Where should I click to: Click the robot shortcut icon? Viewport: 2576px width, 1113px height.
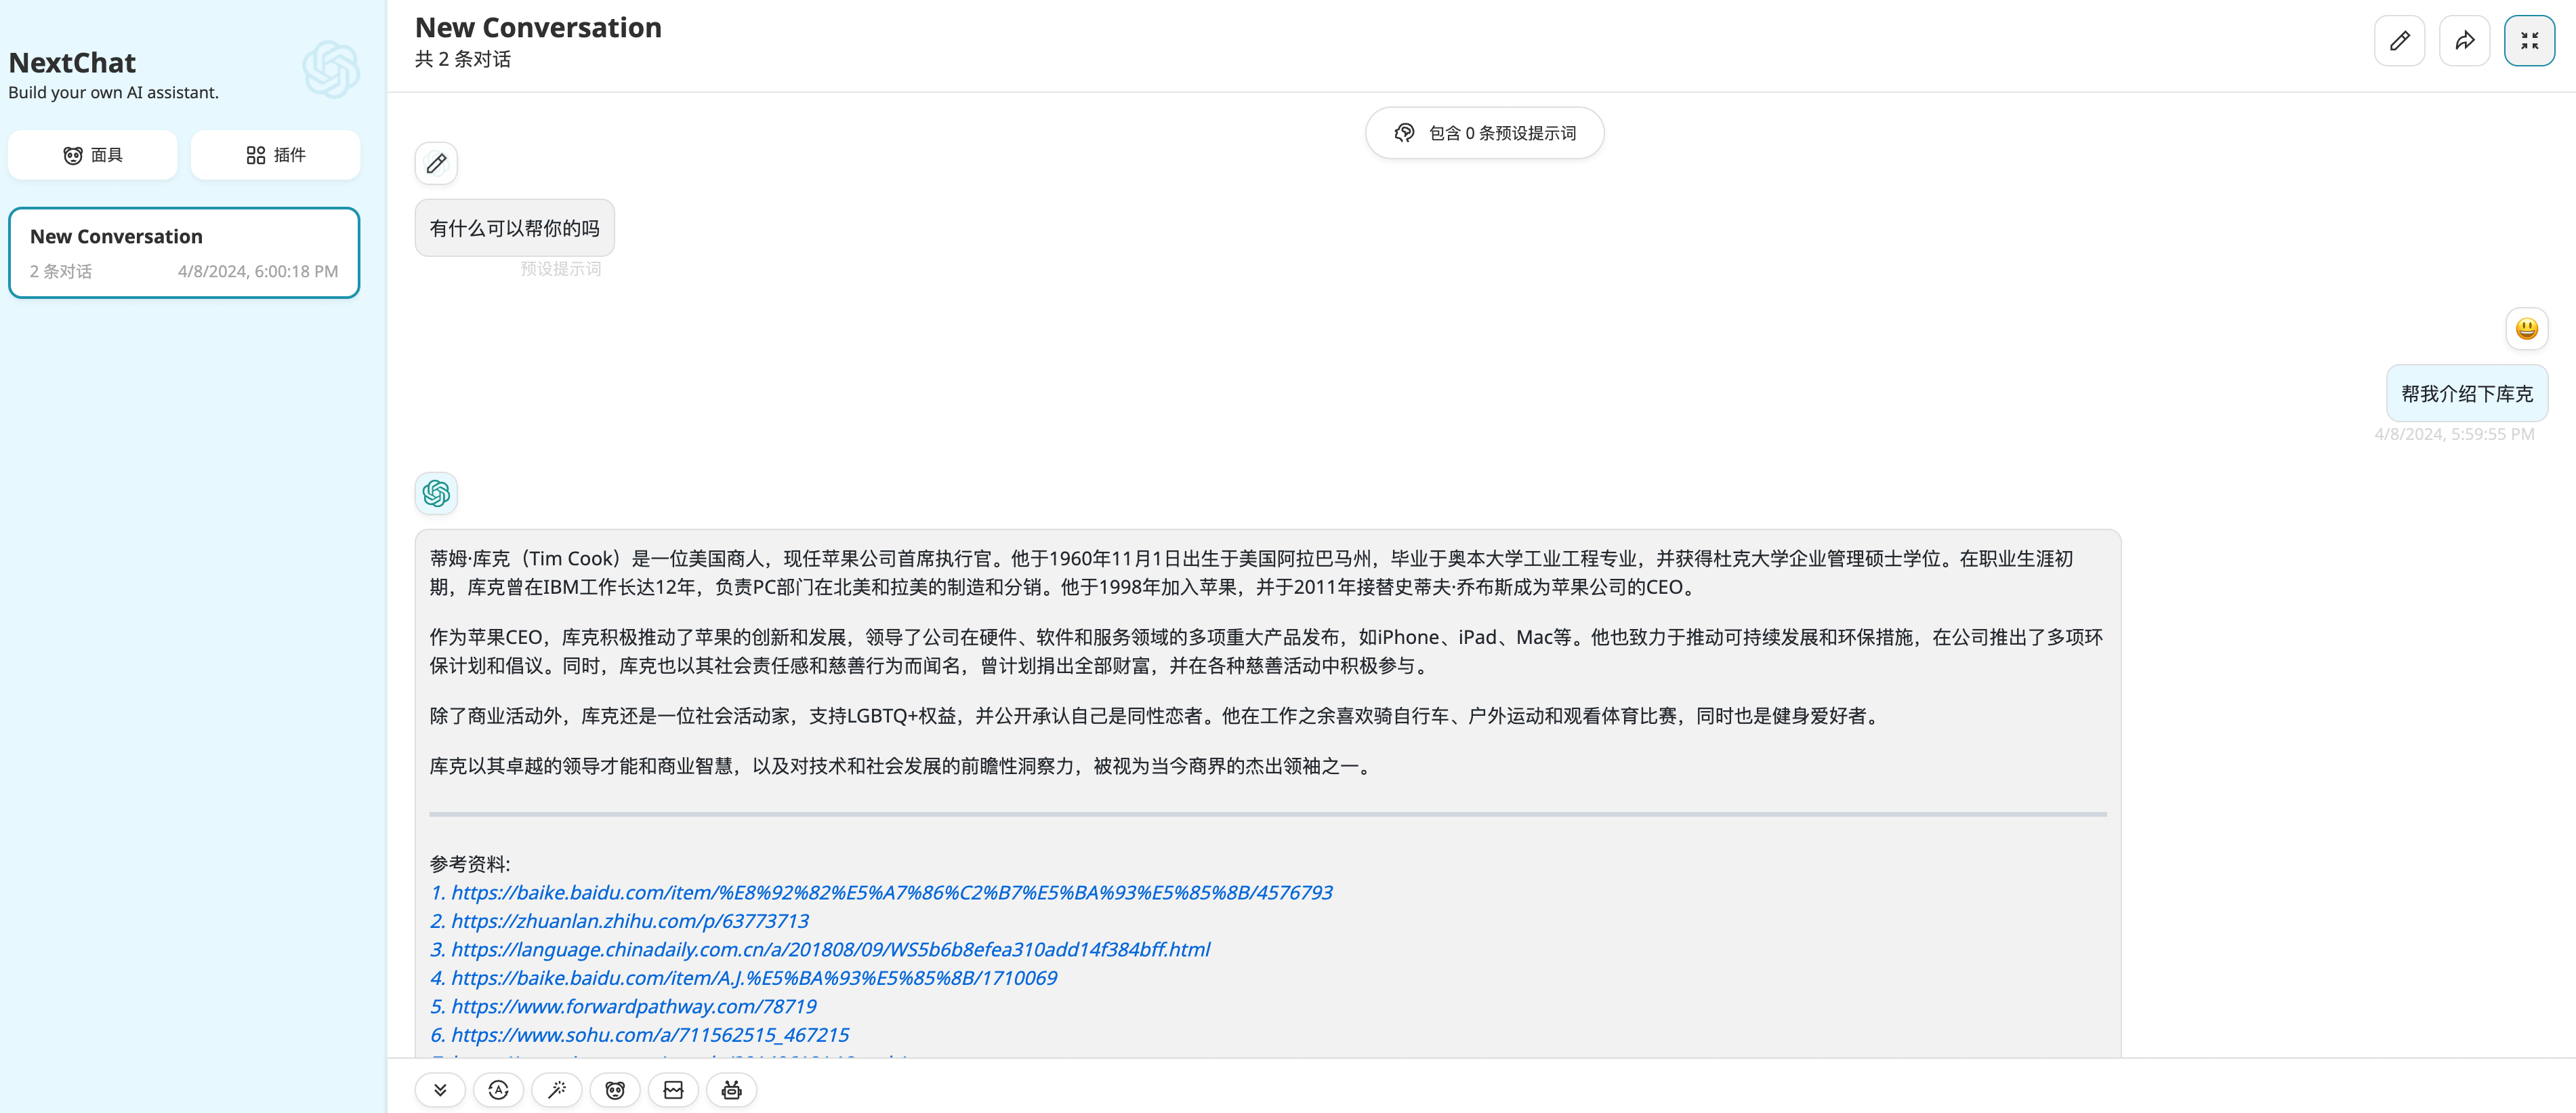pos(731,1090)
